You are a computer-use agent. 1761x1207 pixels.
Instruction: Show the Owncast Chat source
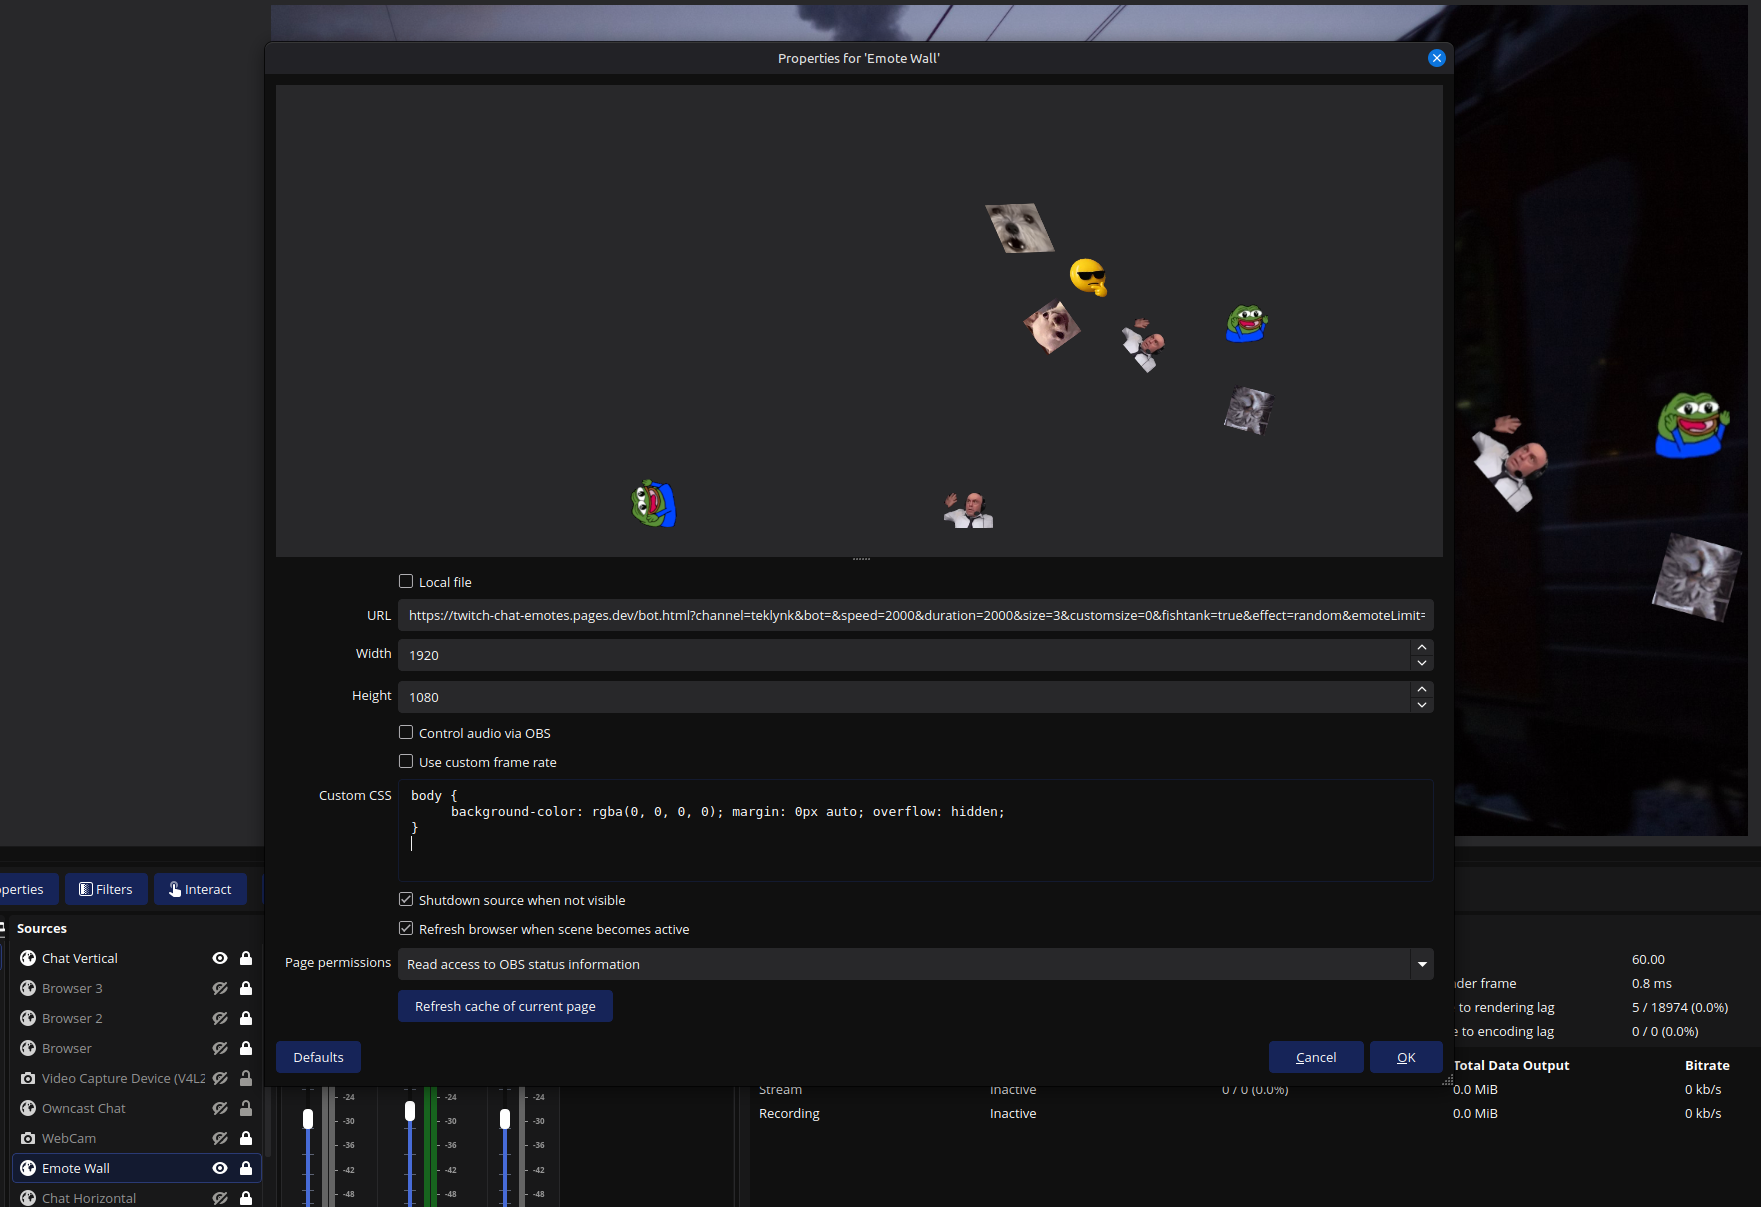click(x=220, y=1108)
